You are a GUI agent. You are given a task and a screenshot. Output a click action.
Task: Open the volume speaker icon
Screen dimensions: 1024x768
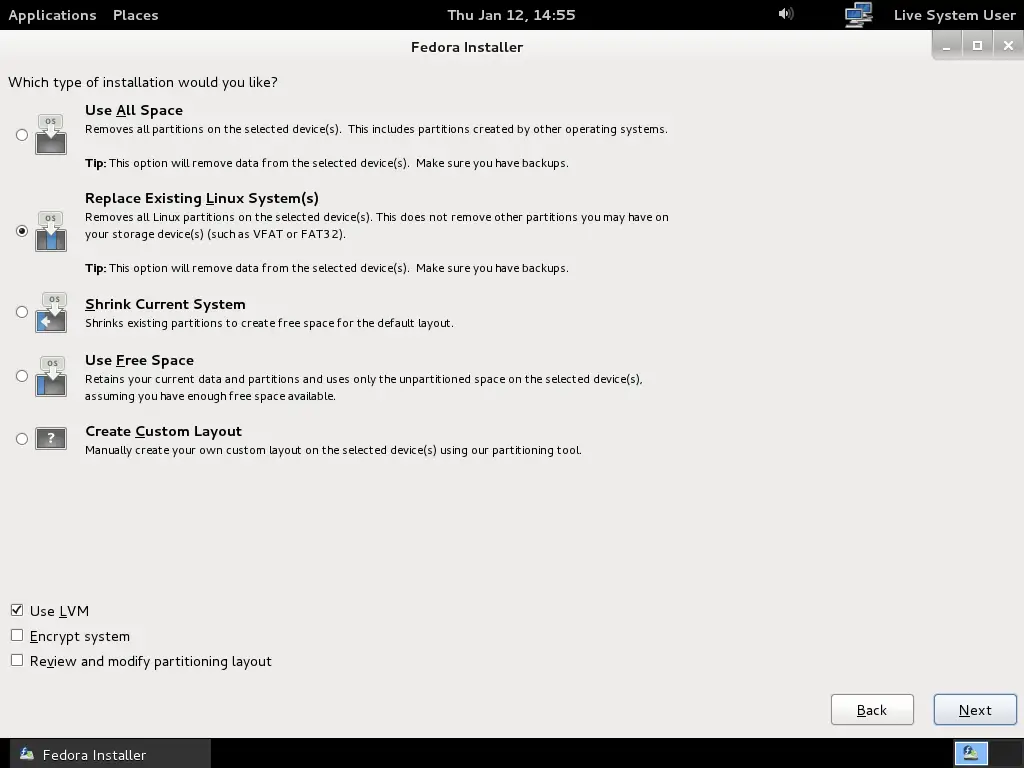tap(786, 14)
